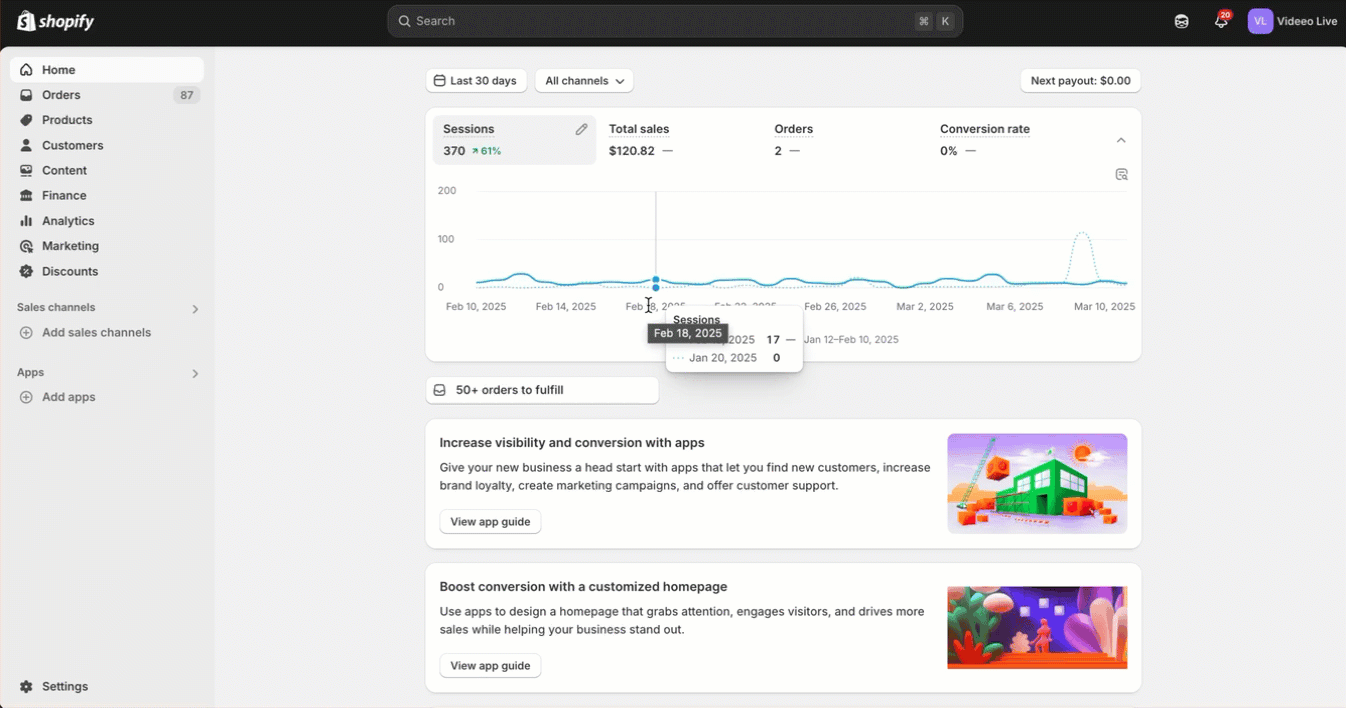Screen dimensions: 1346x708
Task: Click the Marketing target icon
Action: (x=26, y=246)
